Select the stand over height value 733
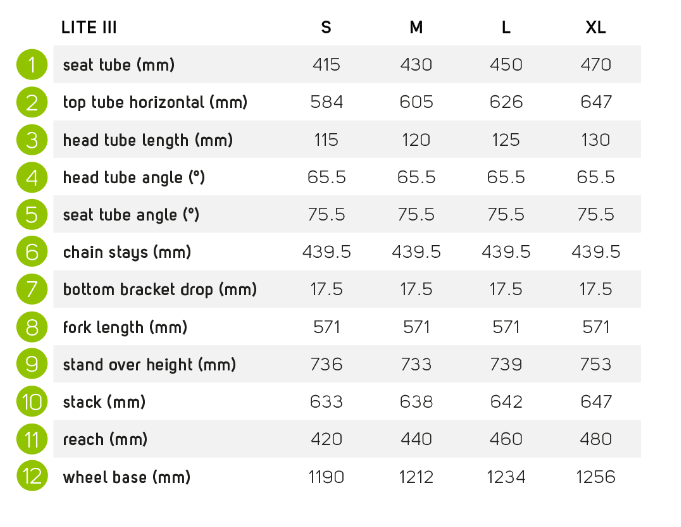 416,364
